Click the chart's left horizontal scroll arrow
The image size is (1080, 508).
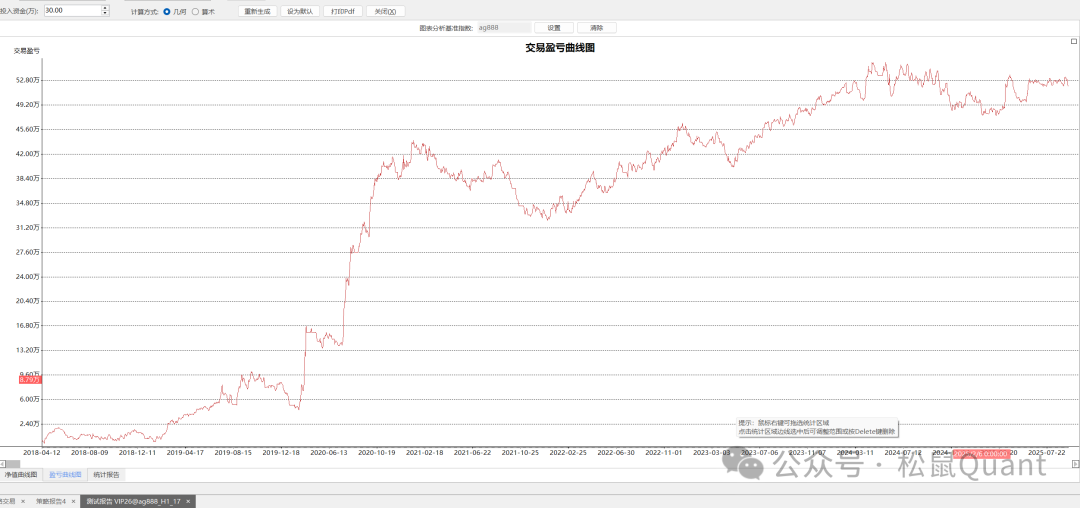tap(4, 463)
